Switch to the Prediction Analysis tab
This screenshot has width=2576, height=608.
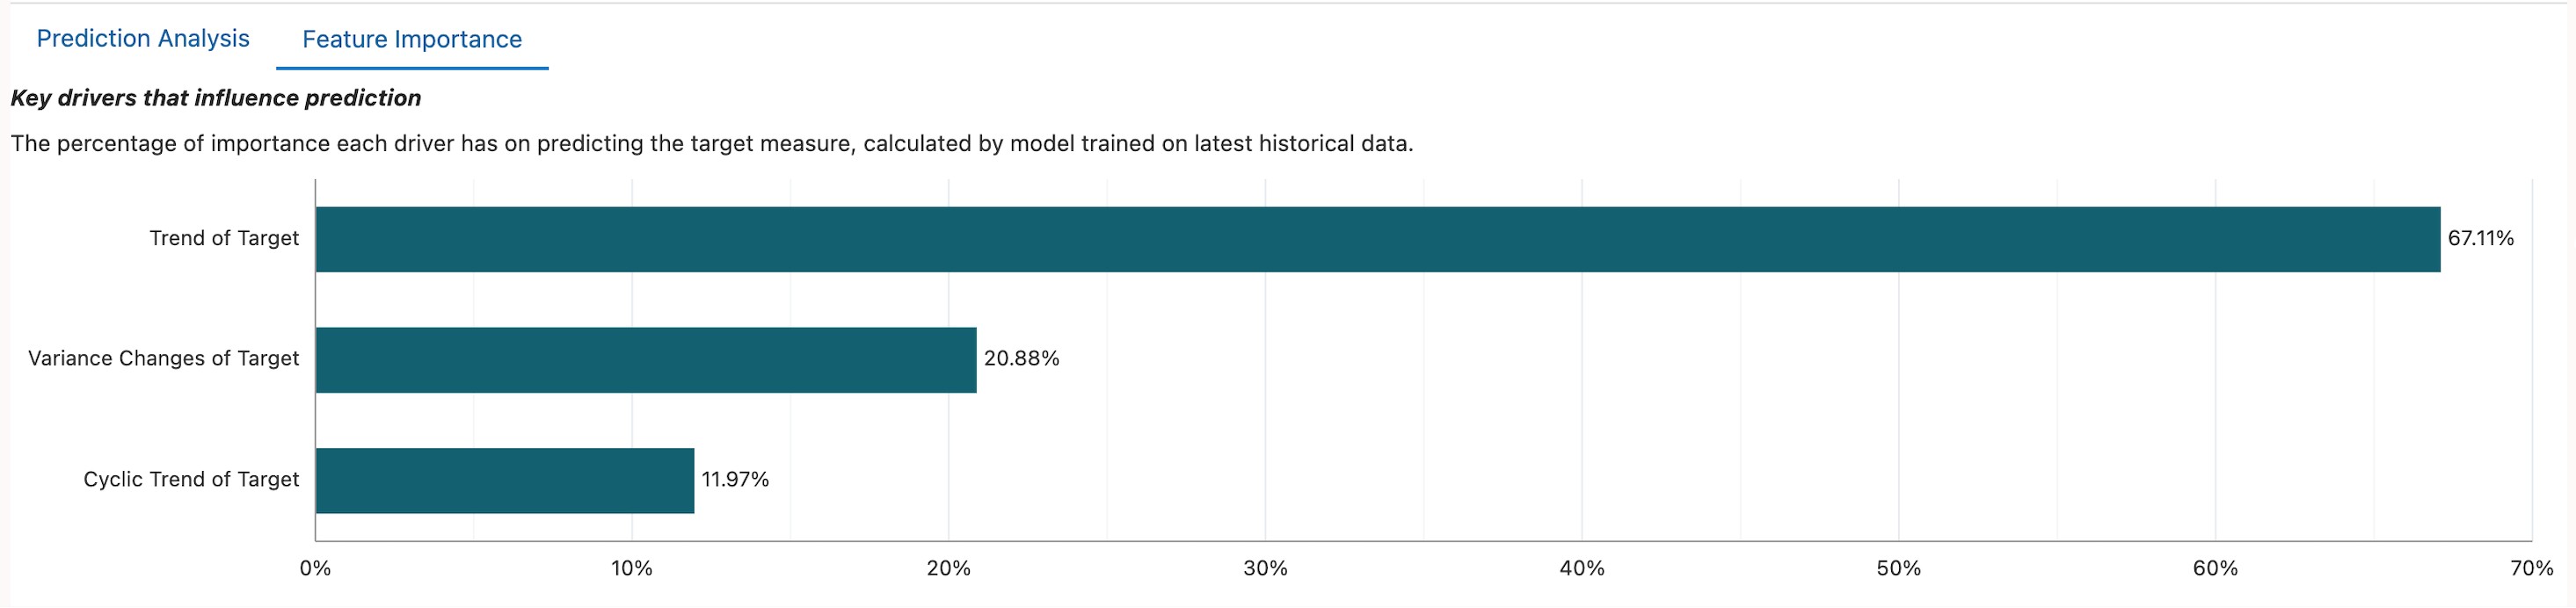[143, 38]
